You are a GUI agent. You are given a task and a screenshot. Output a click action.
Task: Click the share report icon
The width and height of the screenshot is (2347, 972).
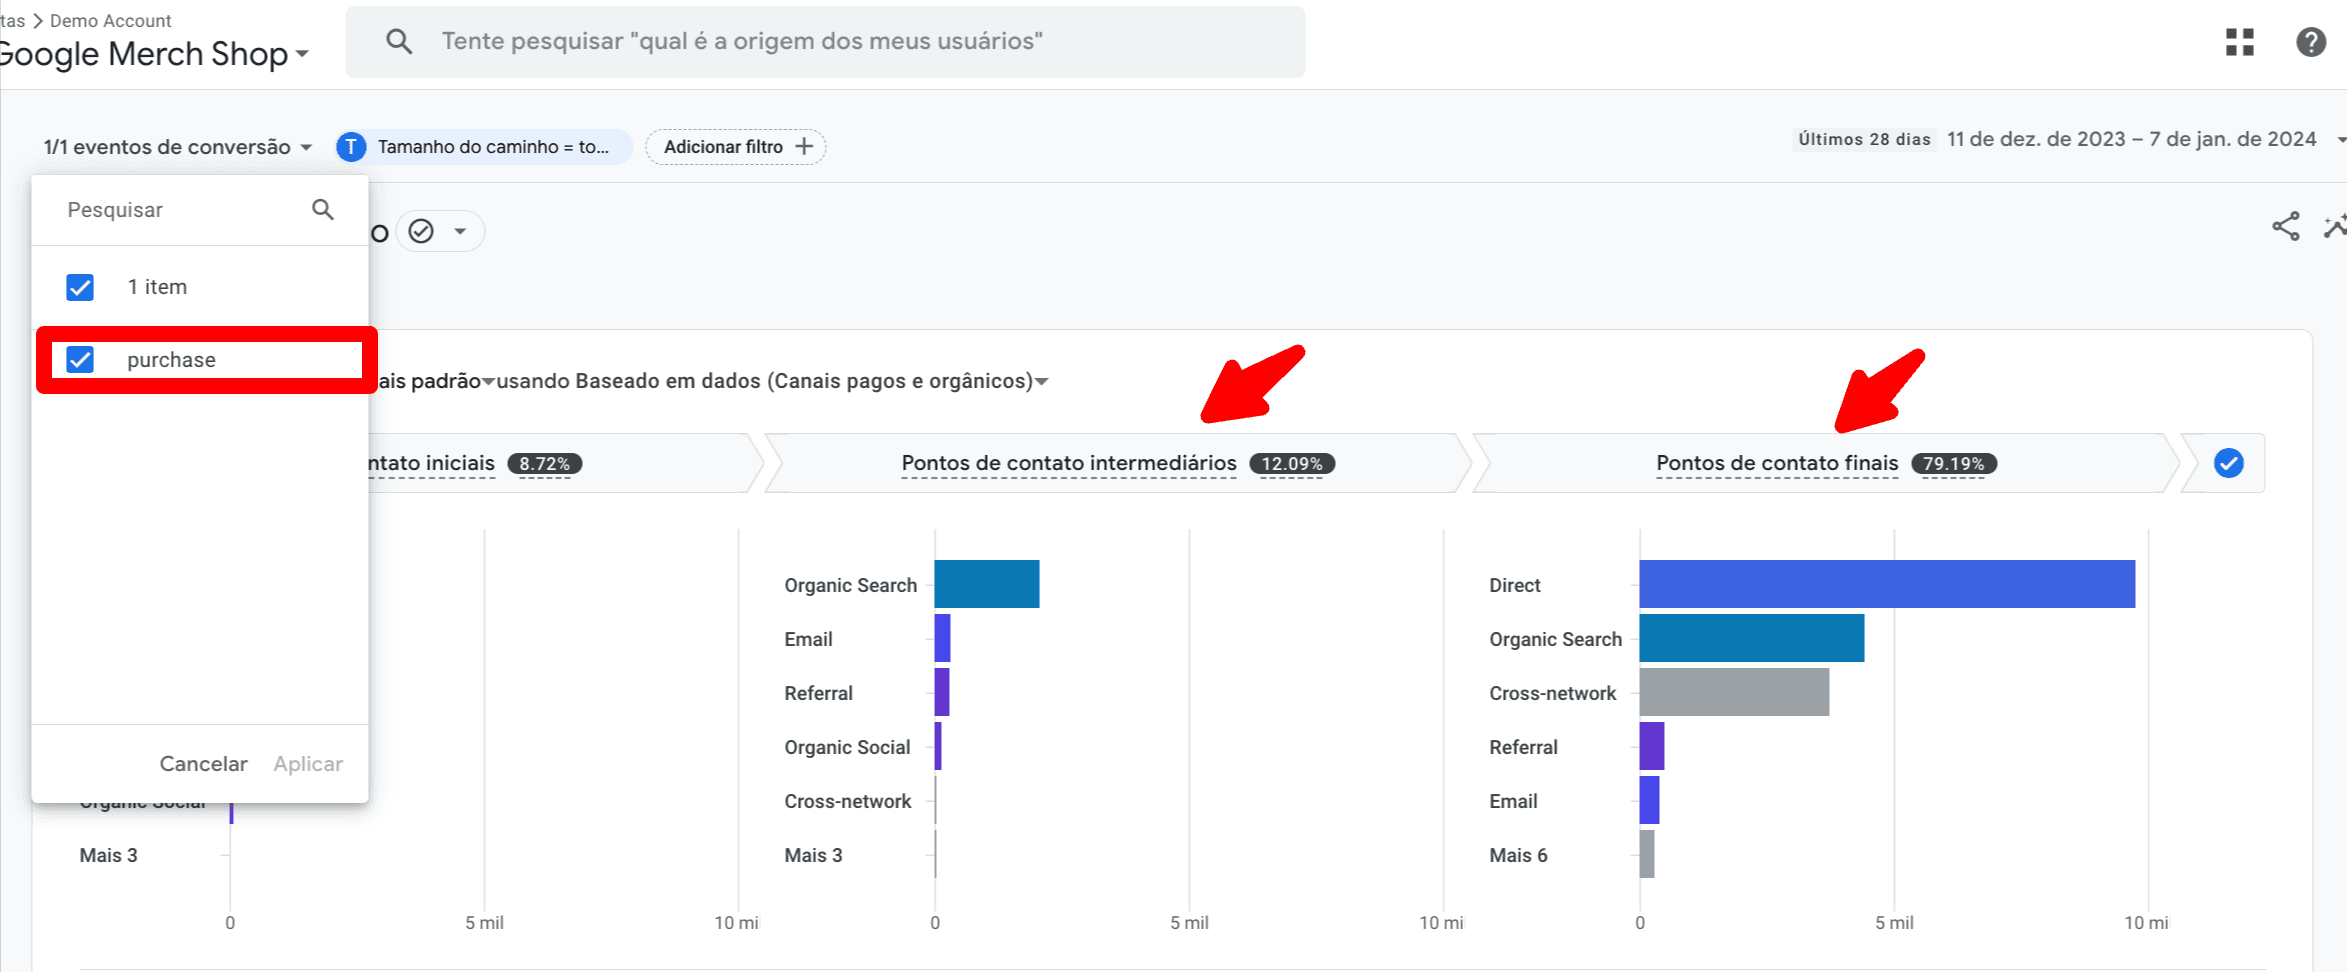(x=2285, y=227)
